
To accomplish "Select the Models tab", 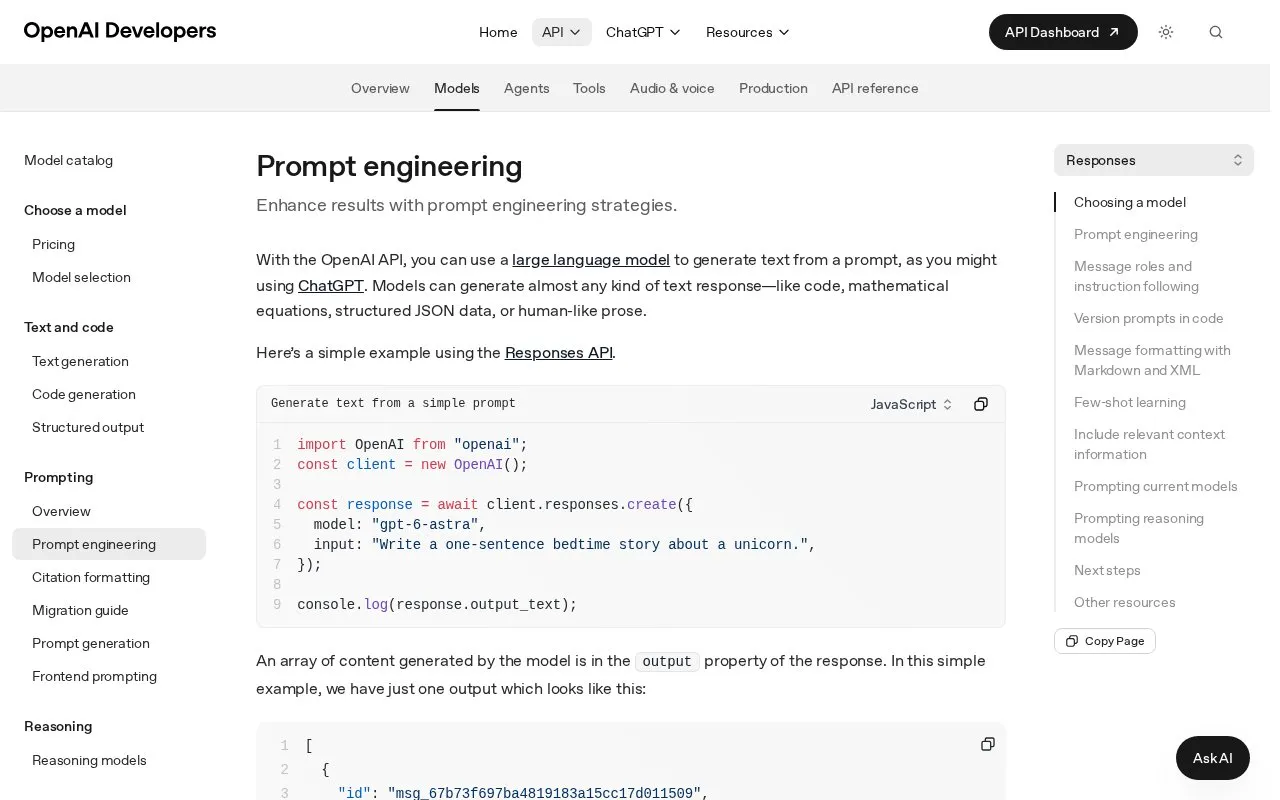I will tap(457, 88).
